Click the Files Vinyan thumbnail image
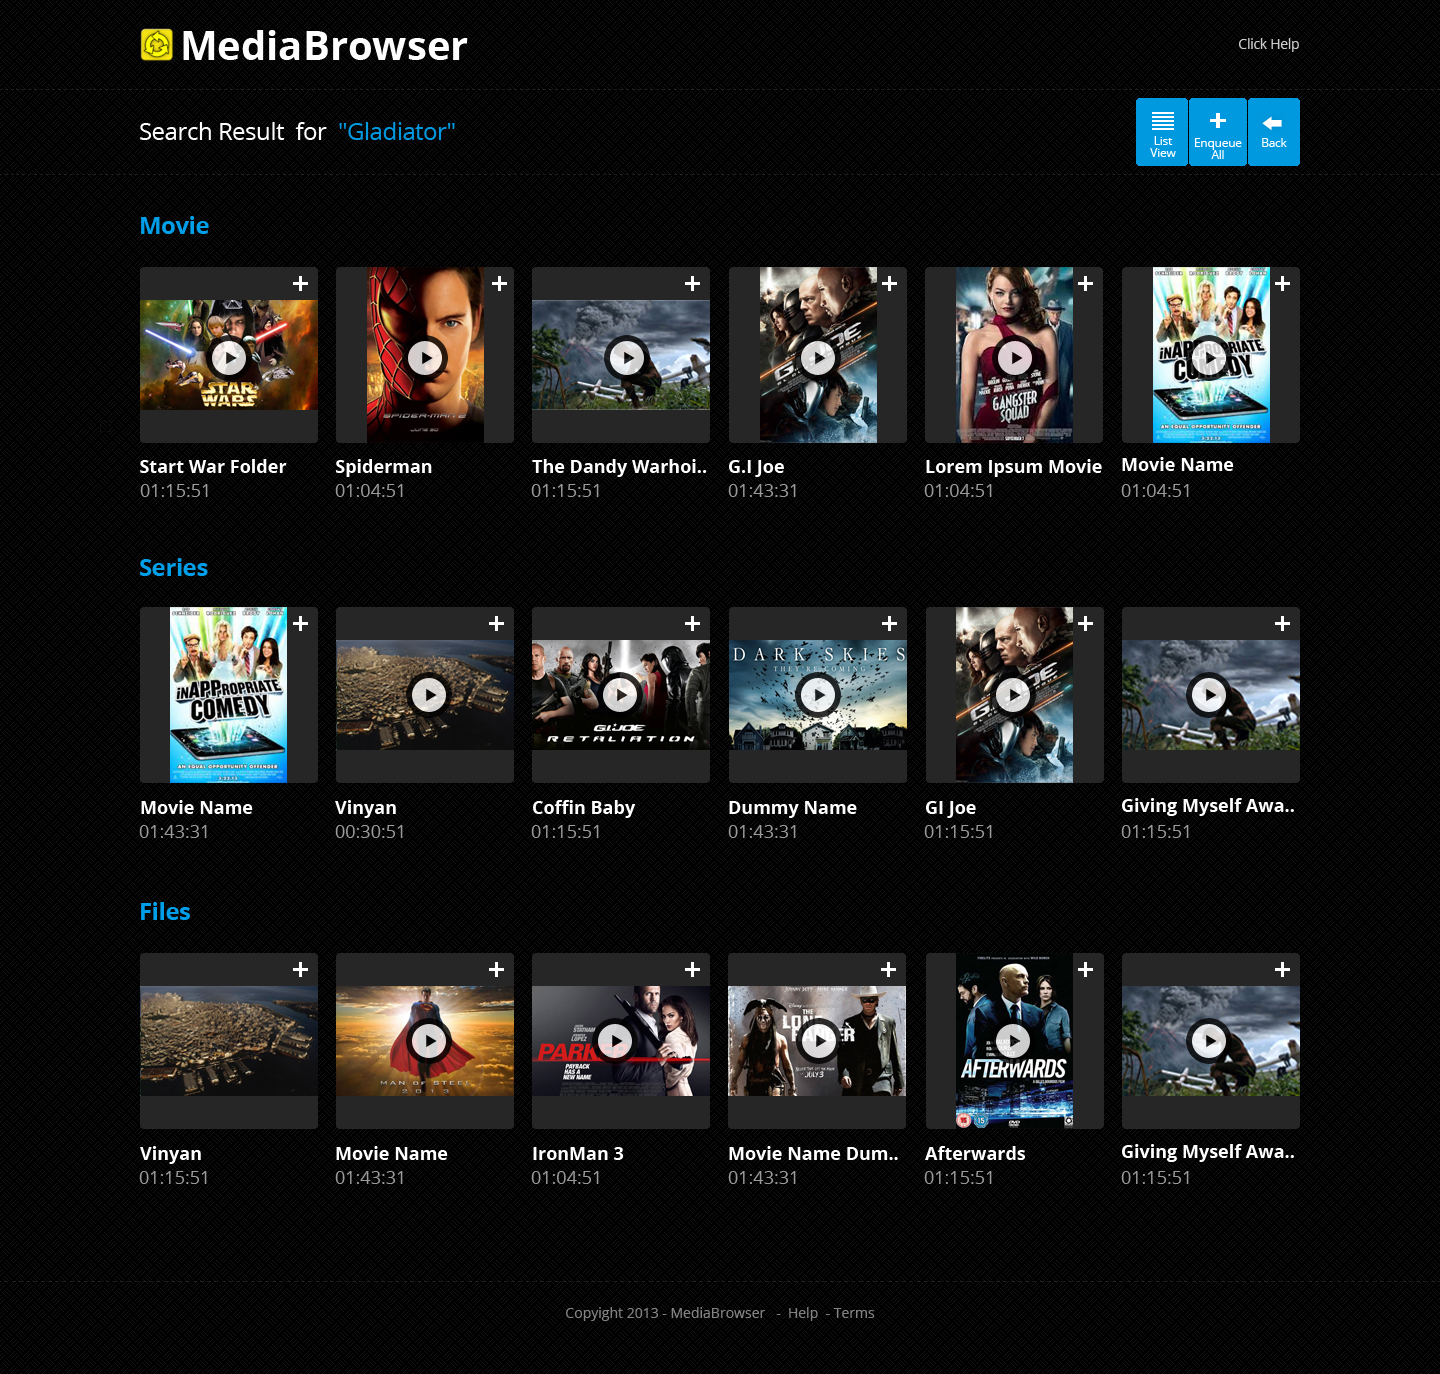Image resolution: width=1440 pixels, height=1374 pixels. (x=229, y=1041)
